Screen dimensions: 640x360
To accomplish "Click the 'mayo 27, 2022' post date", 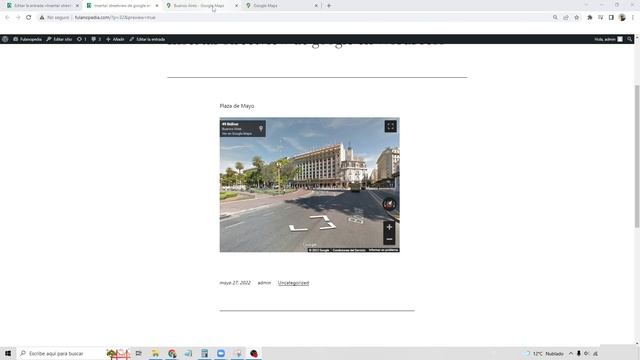I will pyautogui.click(x=235, y=283).
